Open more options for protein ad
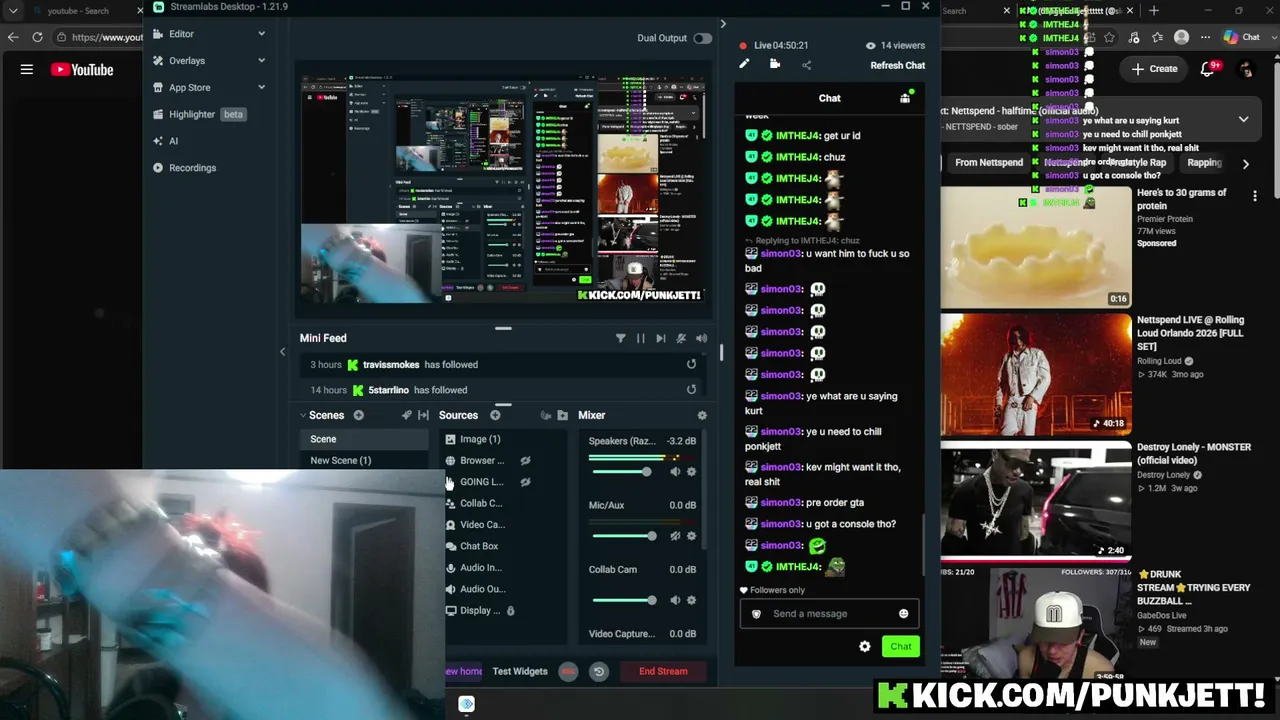 tap(1255, 197)
